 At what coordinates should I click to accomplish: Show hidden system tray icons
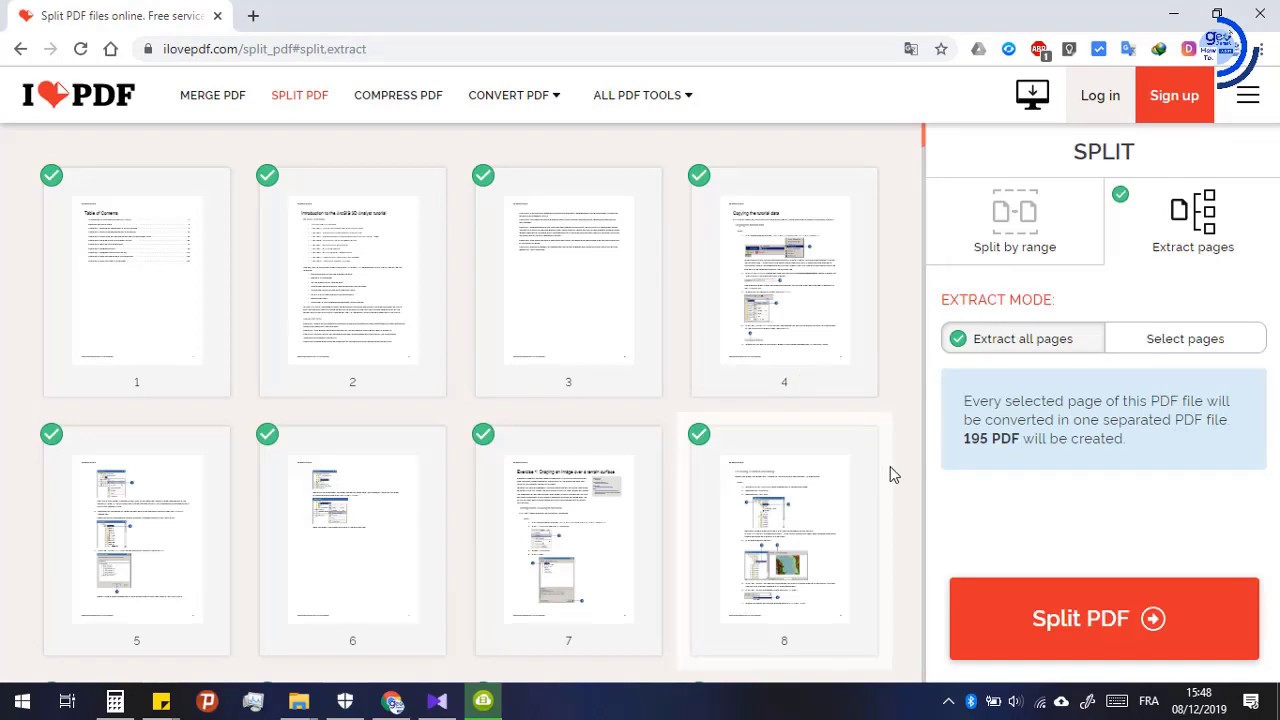point(949,701)
